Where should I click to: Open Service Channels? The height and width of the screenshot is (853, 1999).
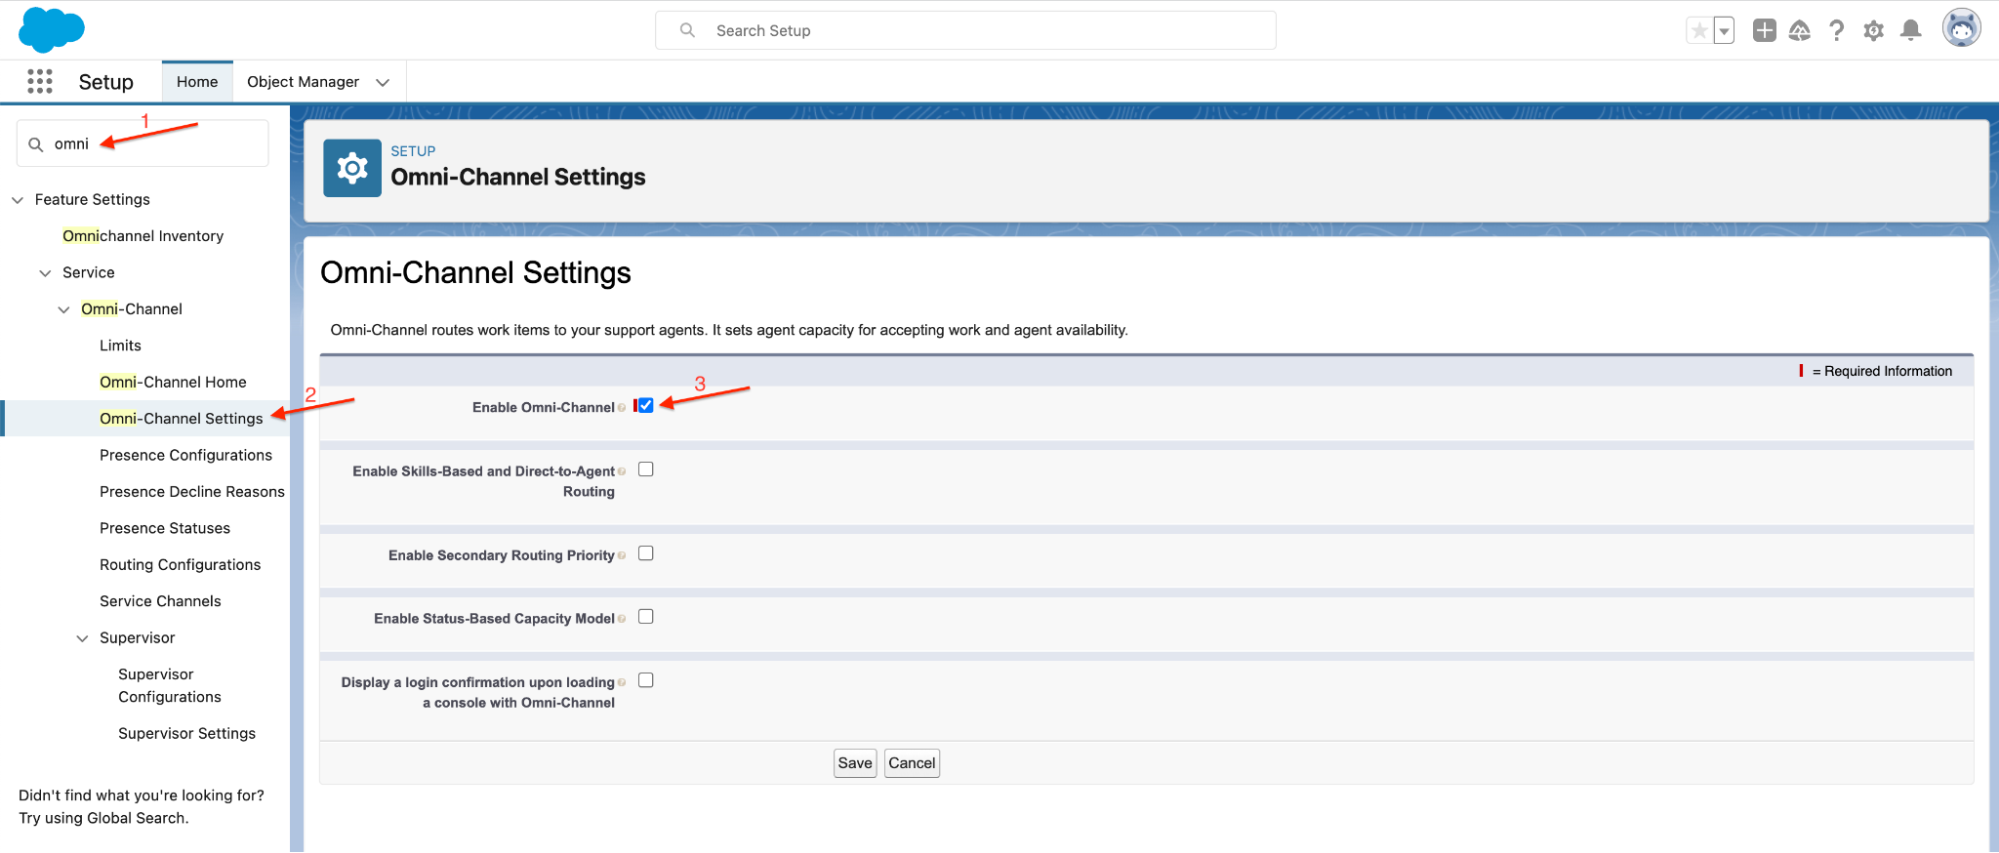click(160, 601)
